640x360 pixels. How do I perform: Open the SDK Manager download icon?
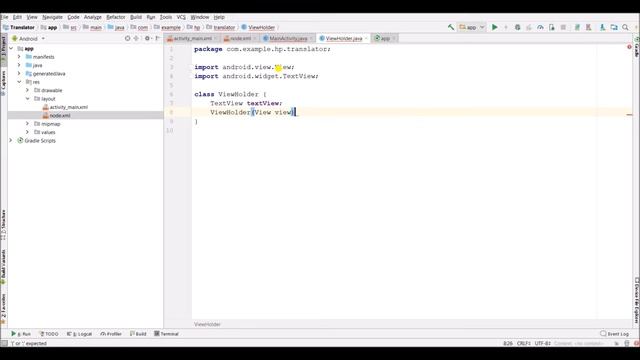point(602,27)
